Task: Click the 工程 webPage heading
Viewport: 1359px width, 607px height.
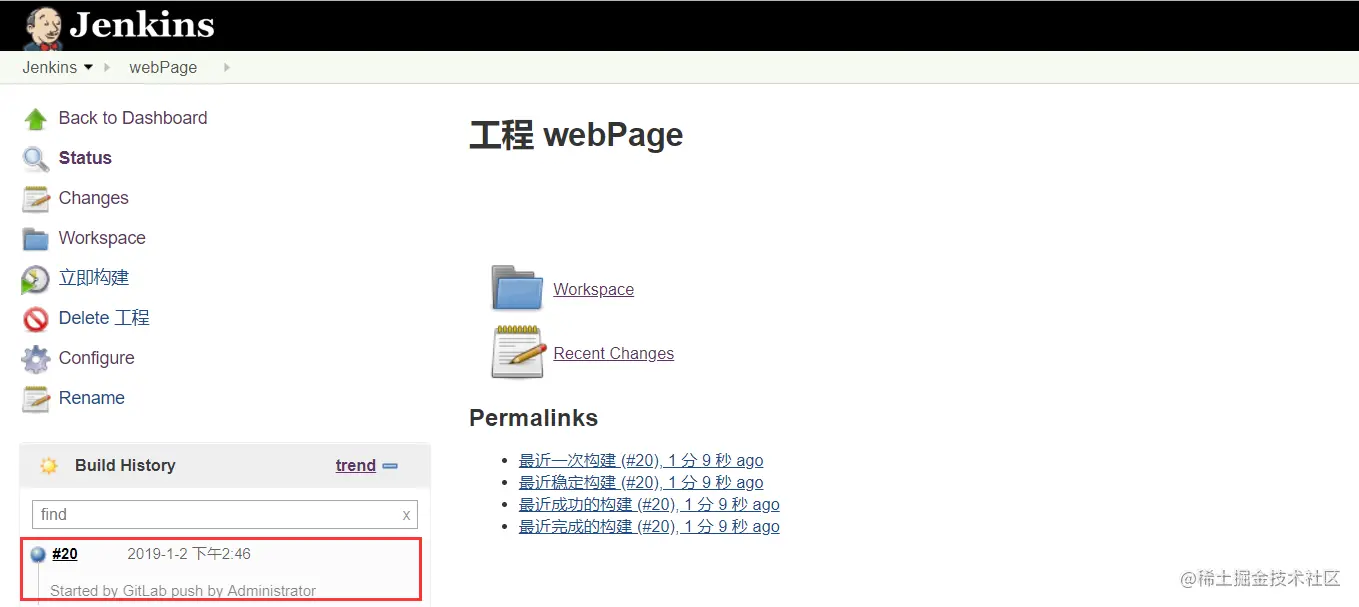Action: pos(576,135)
